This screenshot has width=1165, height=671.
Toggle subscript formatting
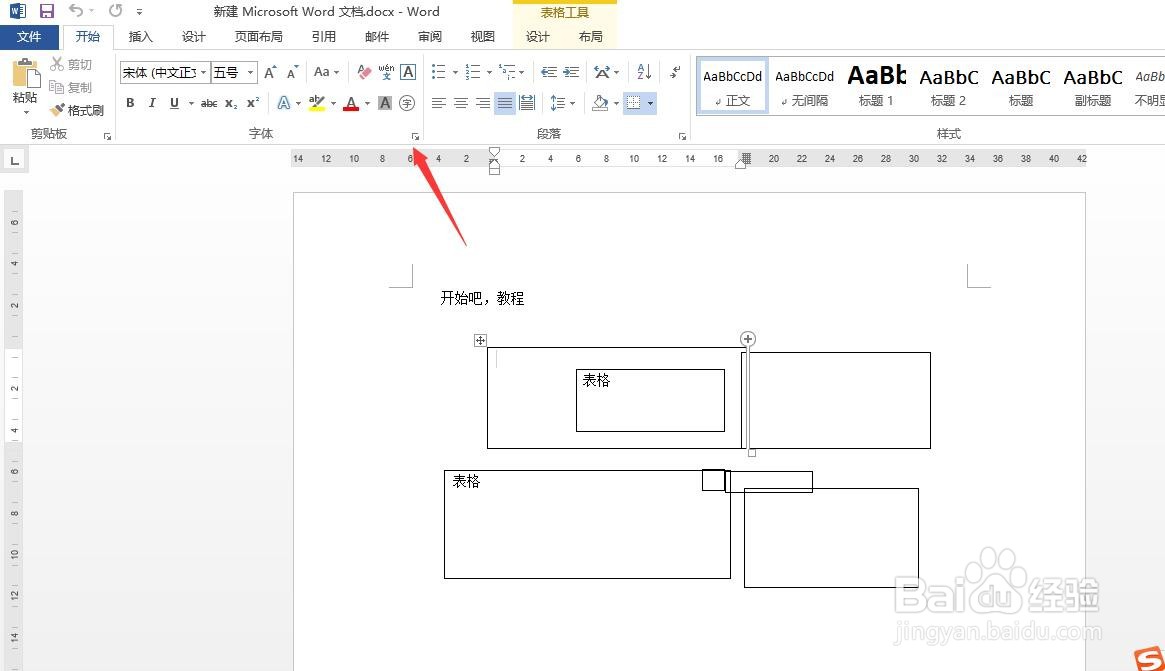(231, 103)
